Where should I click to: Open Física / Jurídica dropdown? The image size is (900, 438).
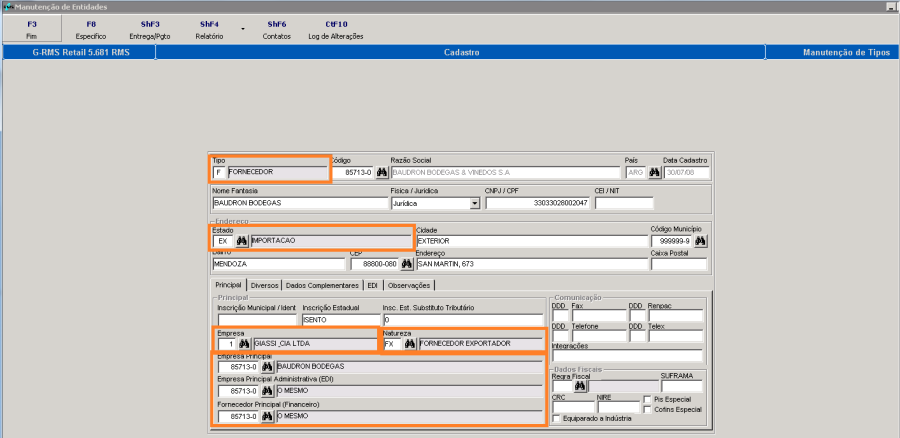click(x=475, y=203)
